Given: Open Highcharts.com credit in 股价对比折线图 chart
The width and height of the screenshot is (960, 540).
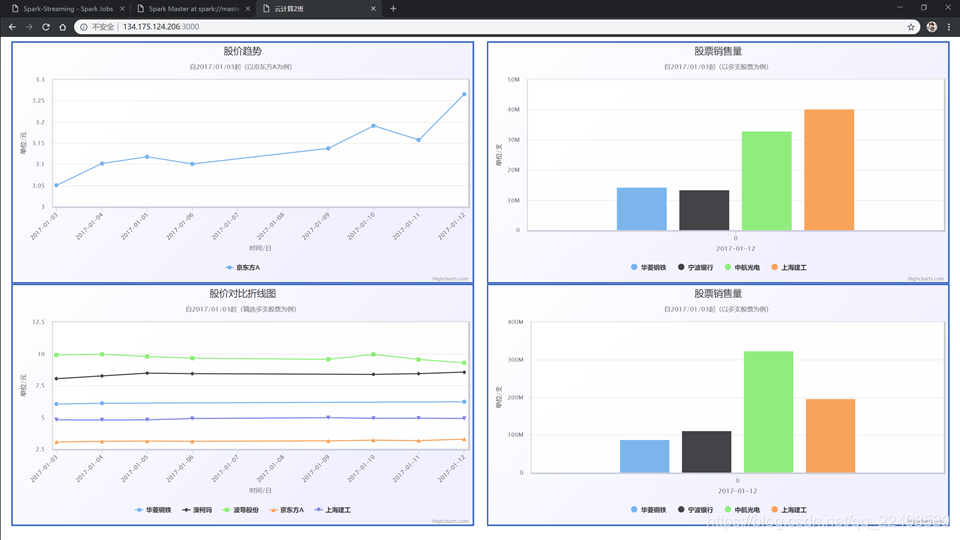Looking at the screenshot, I should click(450, 521).
